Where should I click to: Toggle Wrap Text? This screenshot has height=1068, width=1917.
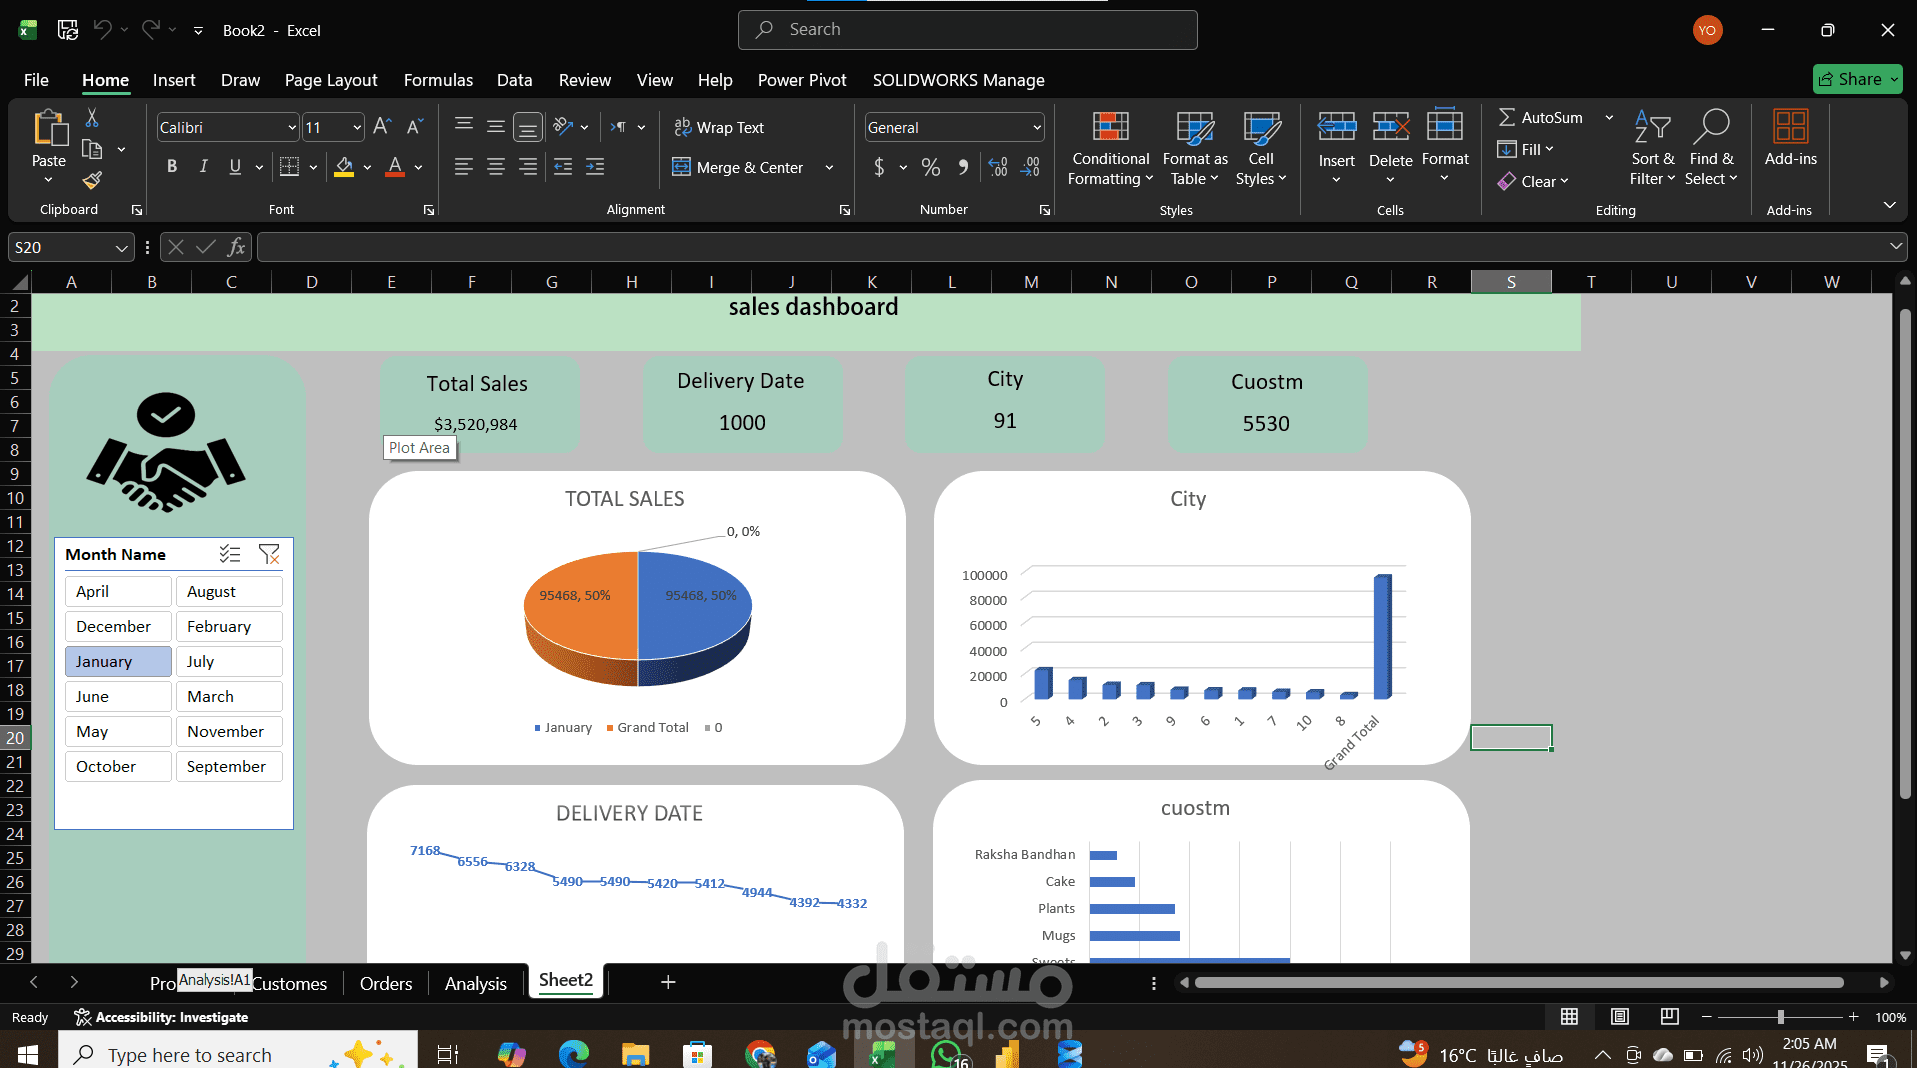pyautogui.click(x=719, y=127)
